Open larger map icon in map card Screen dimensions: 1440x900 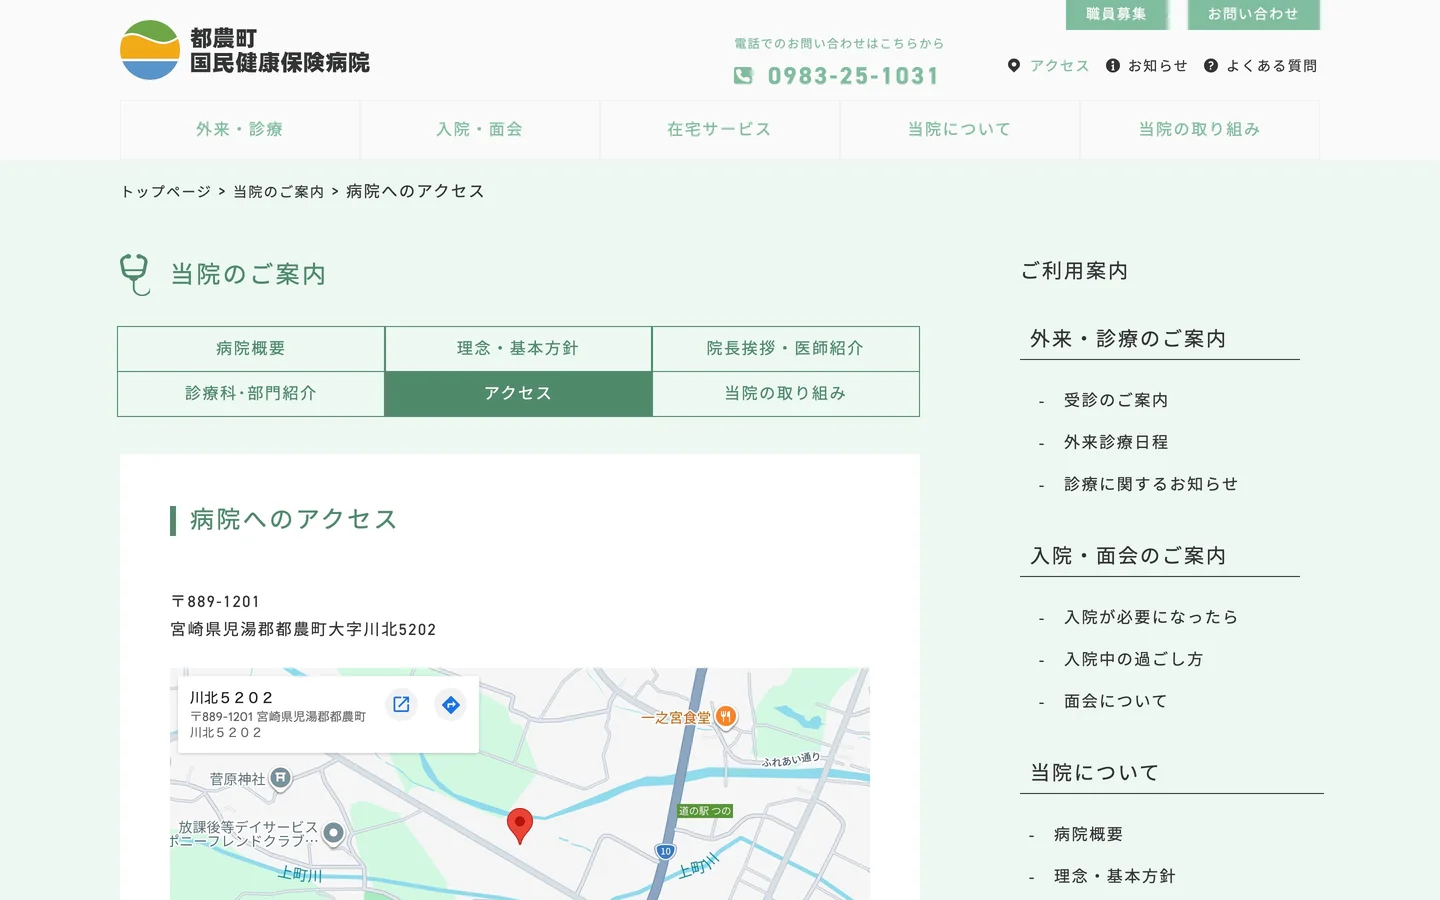tap(401, 704)
